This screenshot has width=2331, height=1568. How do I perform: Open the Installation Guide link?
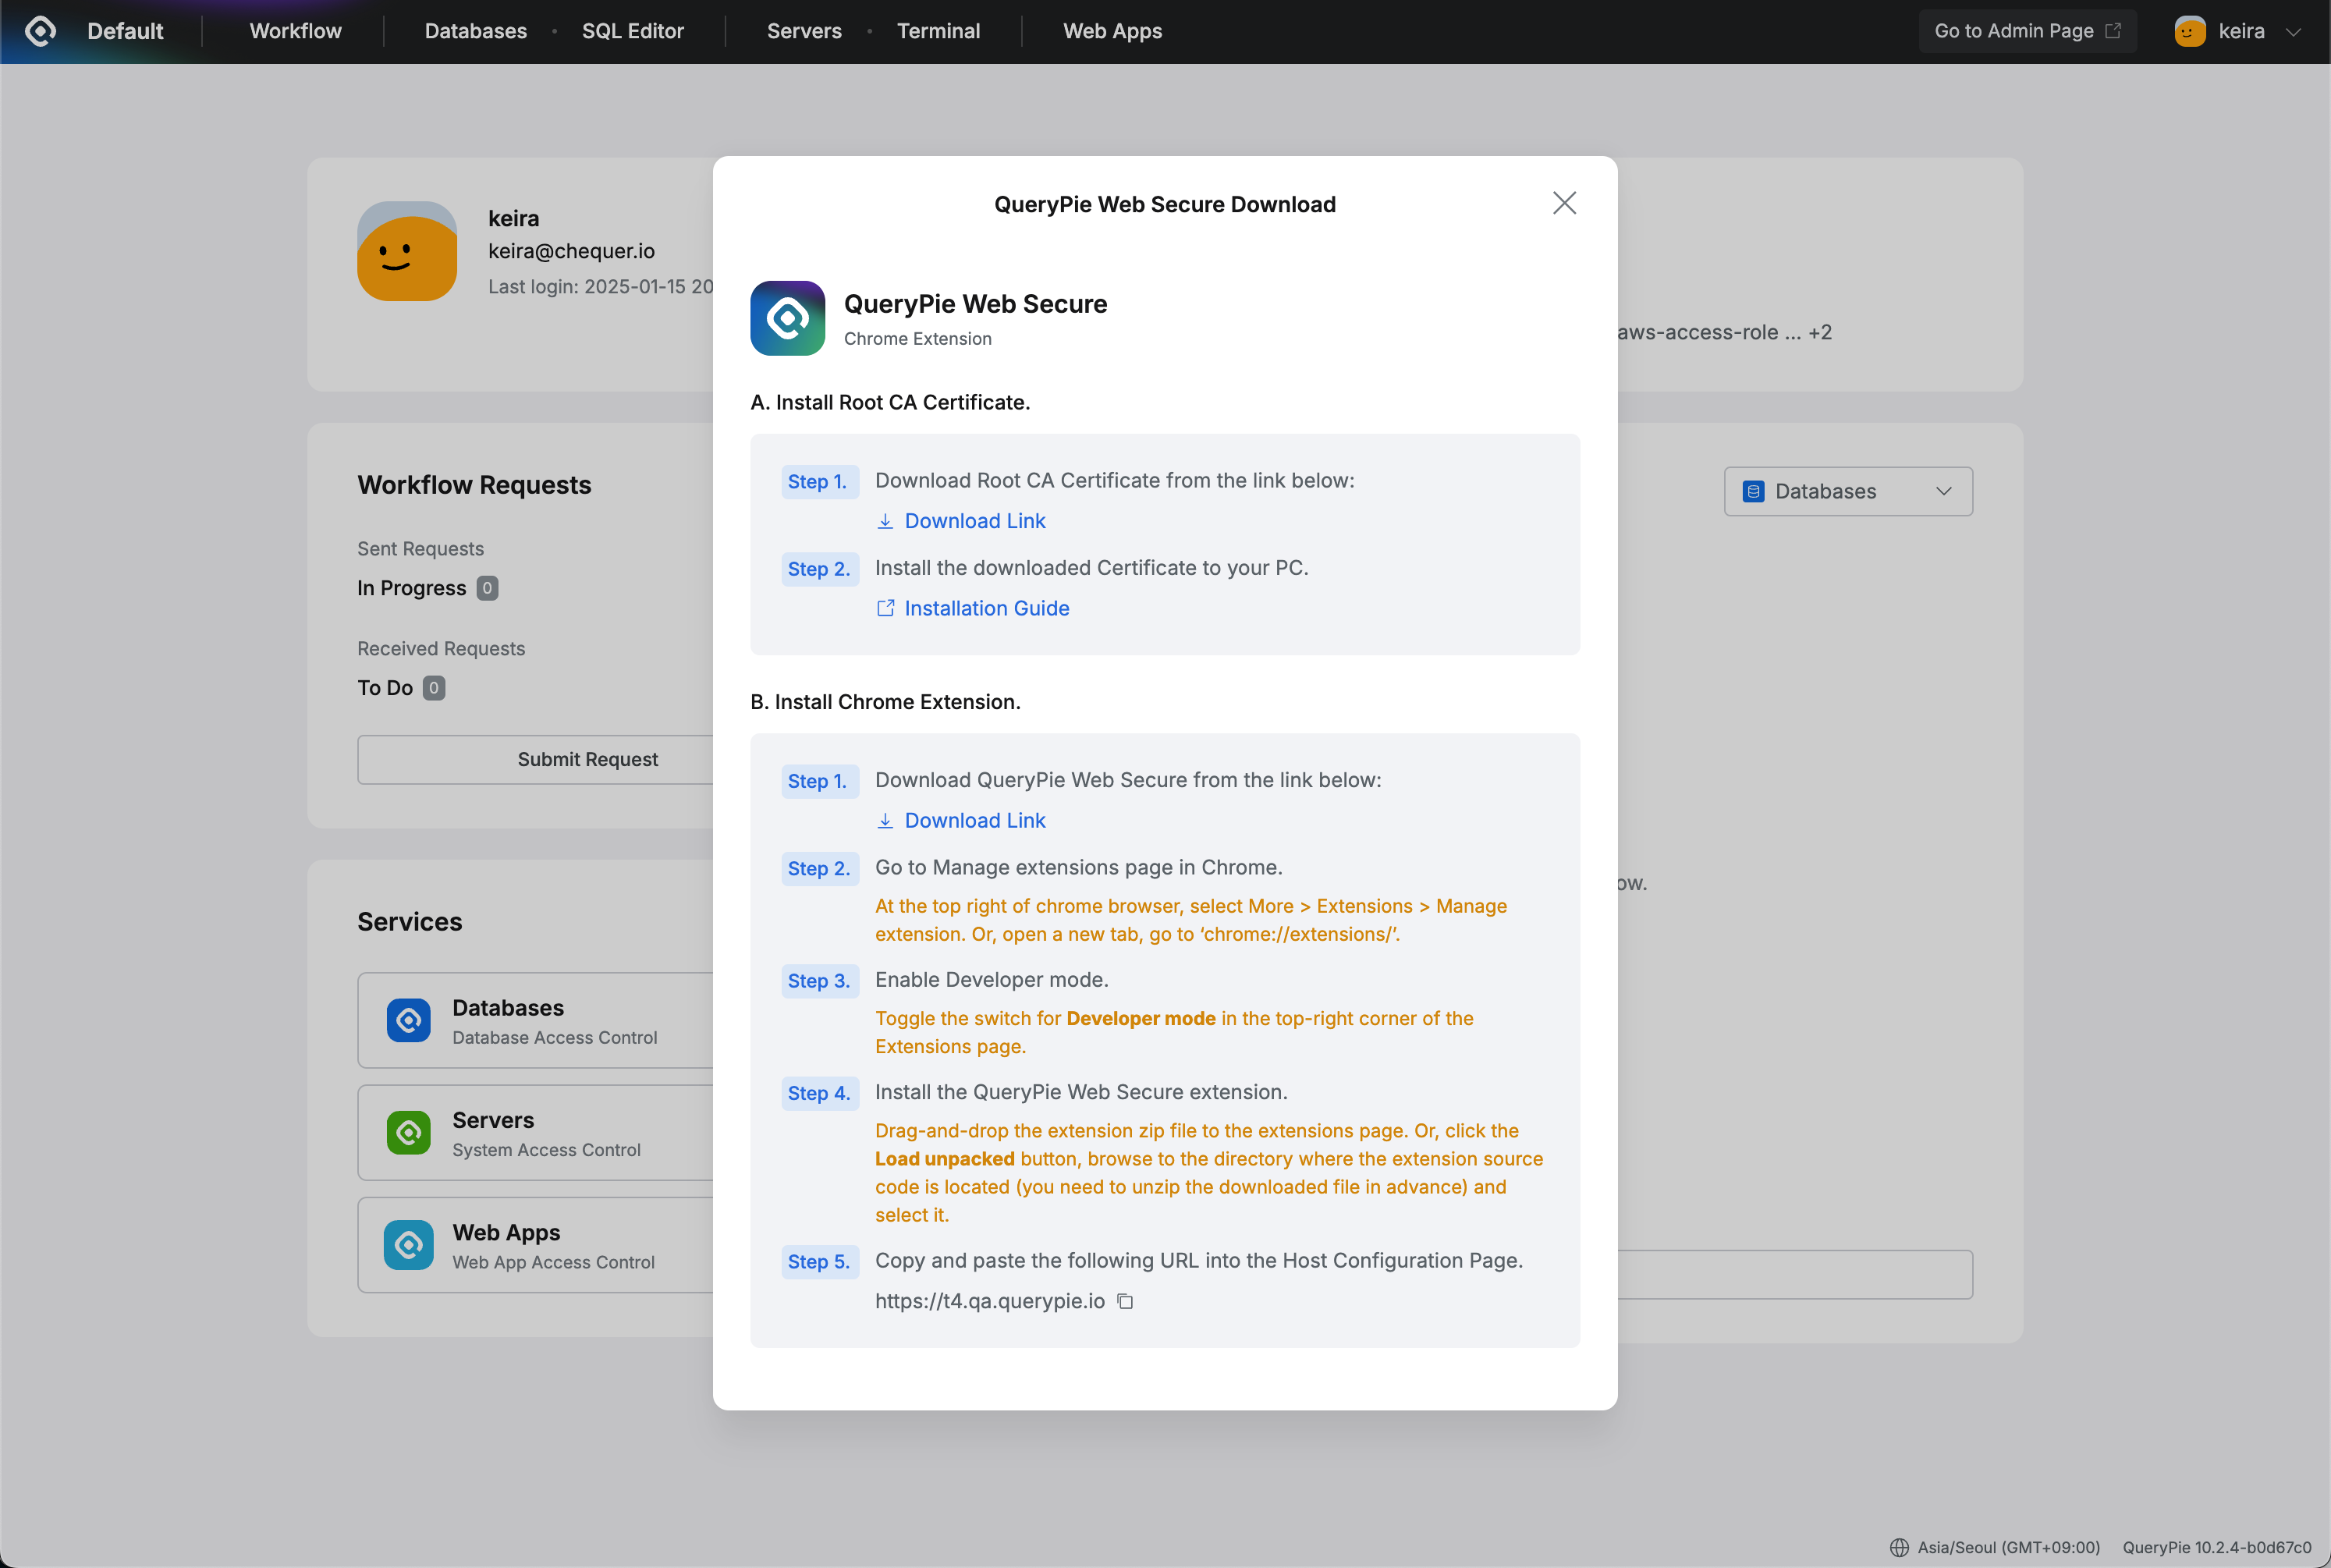(986, 608)
